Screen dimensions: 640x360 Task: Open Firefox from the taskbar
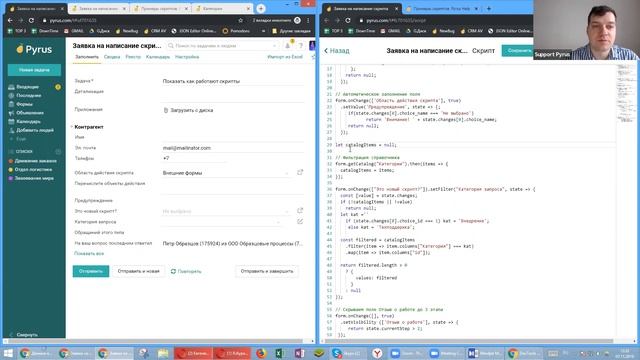[x=260, y=353]
